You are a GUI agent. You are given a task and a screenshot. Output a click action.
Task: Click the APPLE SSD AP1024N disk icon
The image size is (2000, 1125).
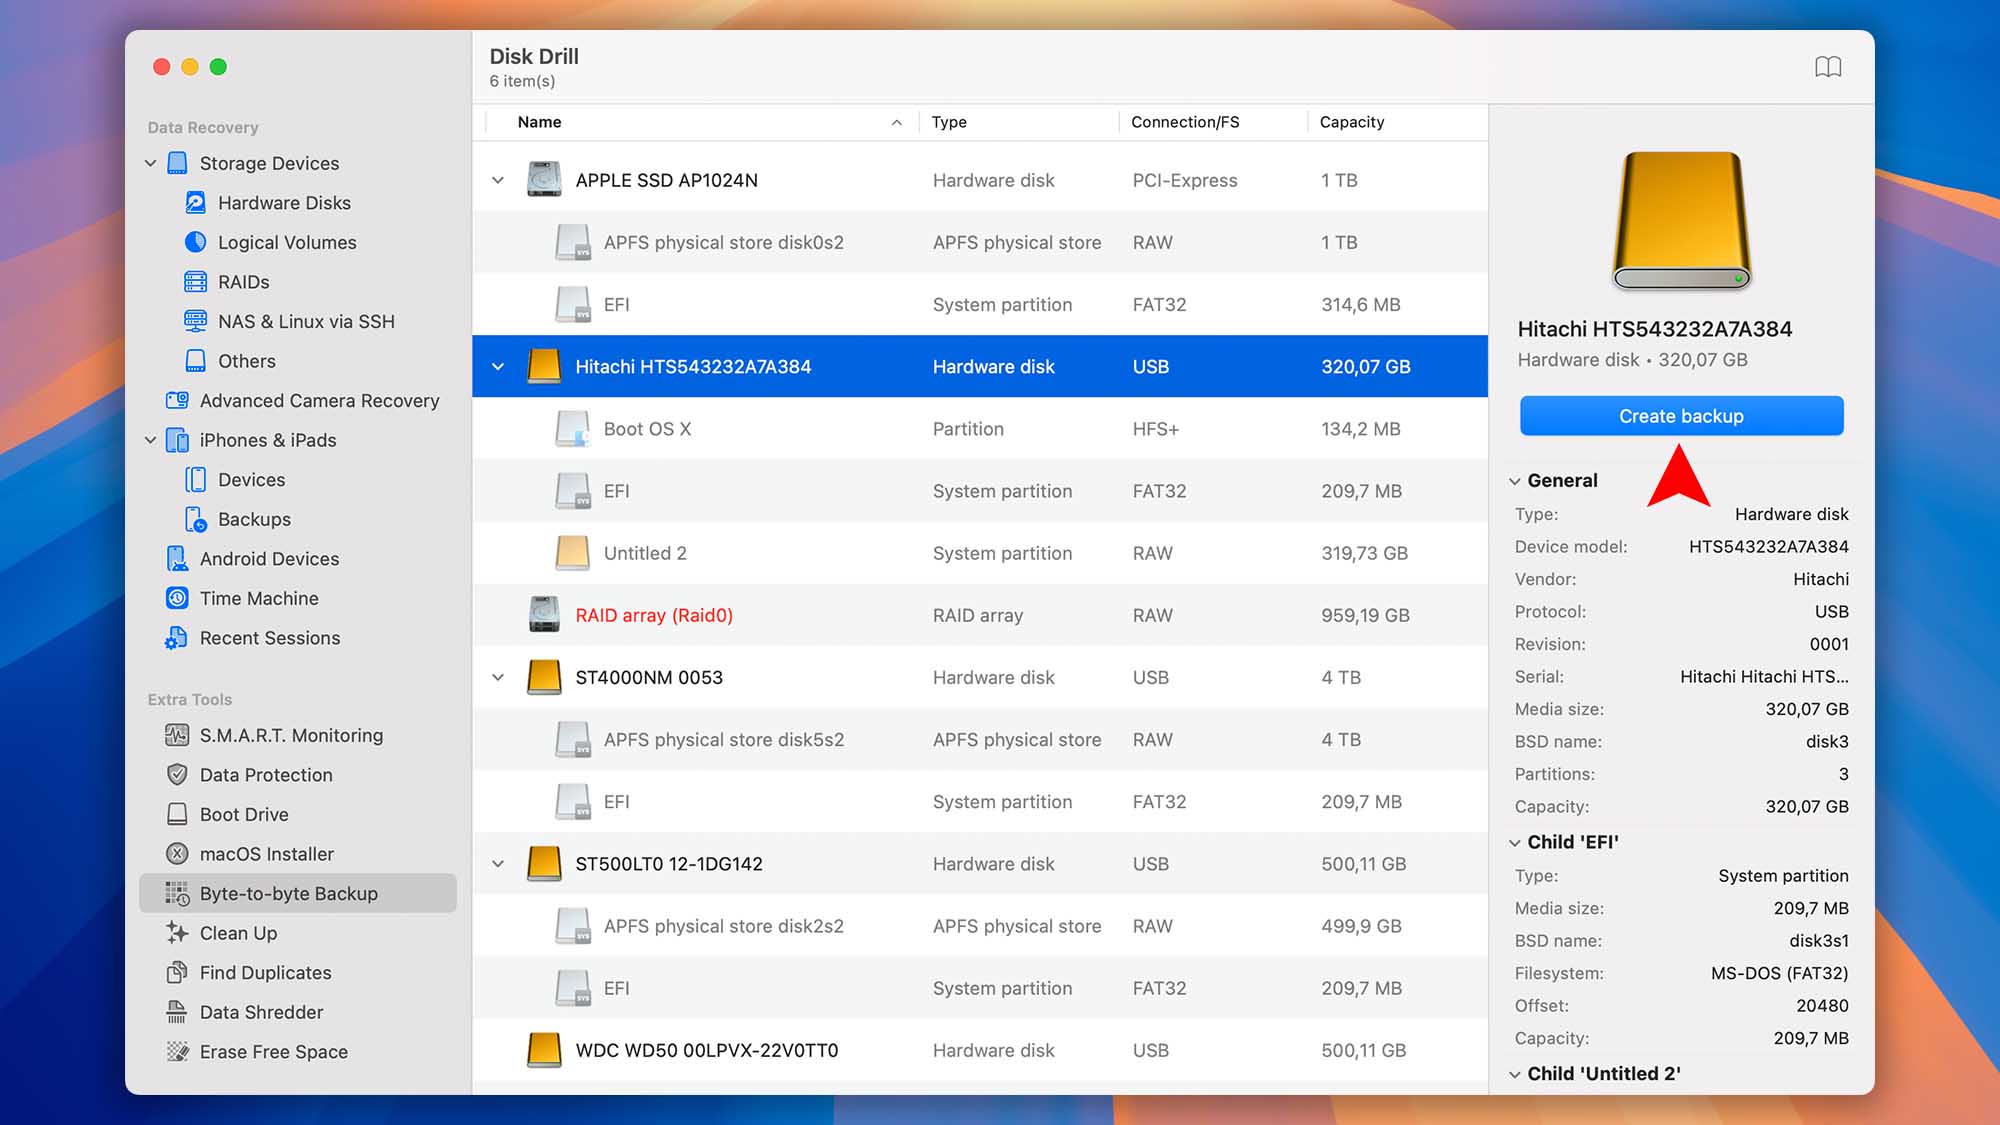544,180
